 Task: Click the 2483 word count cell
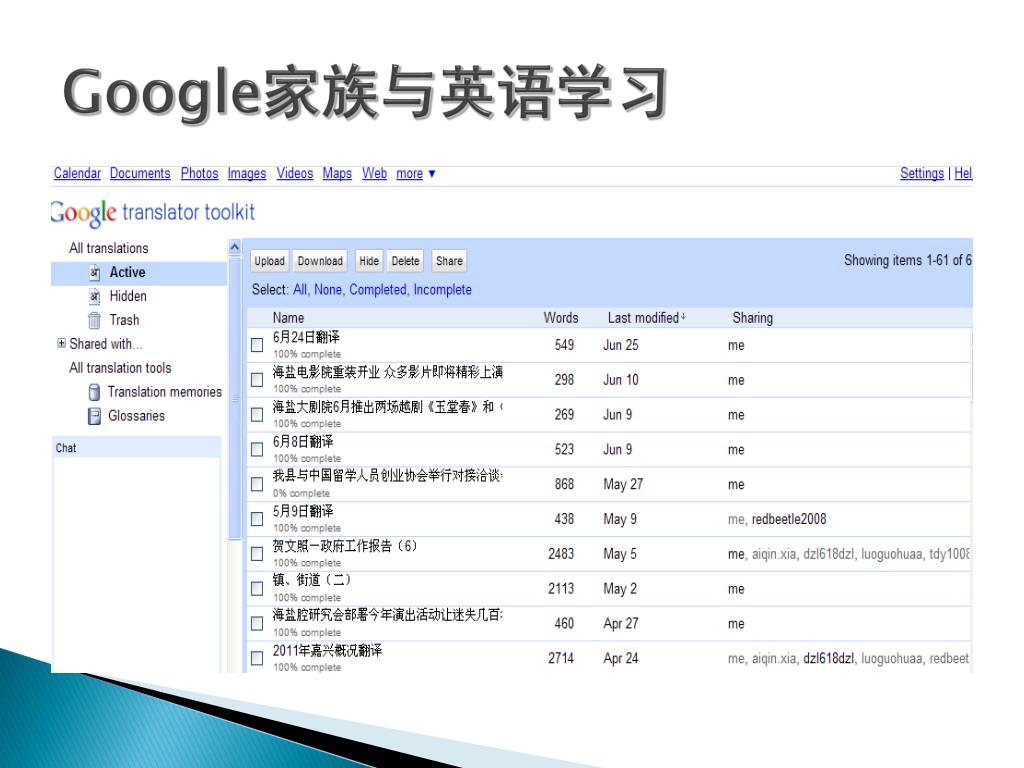(561, 554)
